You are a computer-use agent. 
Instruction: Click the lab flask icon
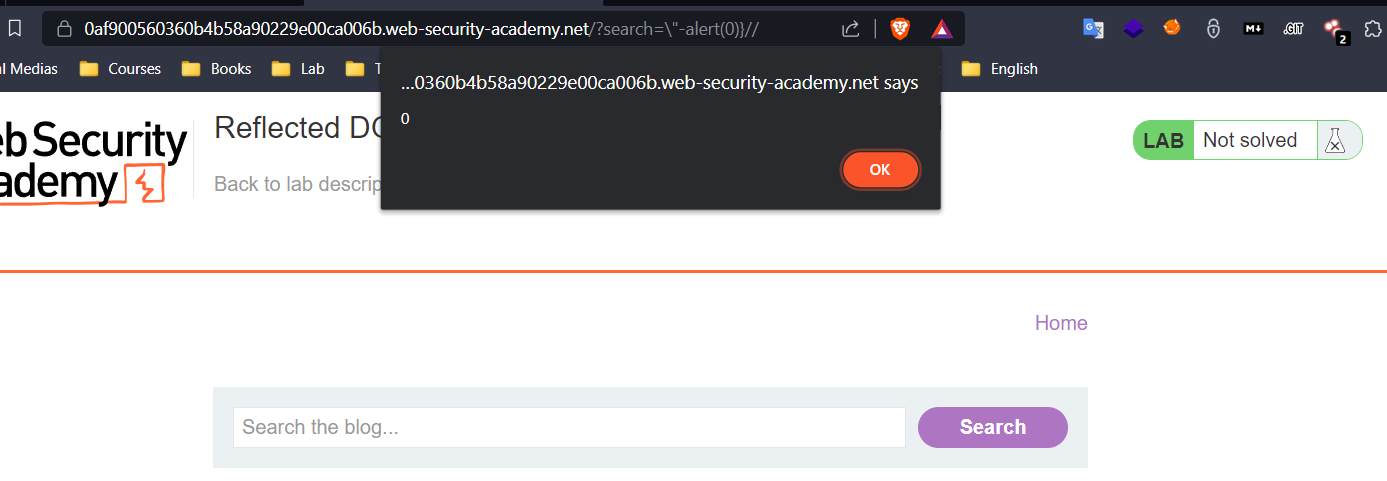tap(1334, 141)
